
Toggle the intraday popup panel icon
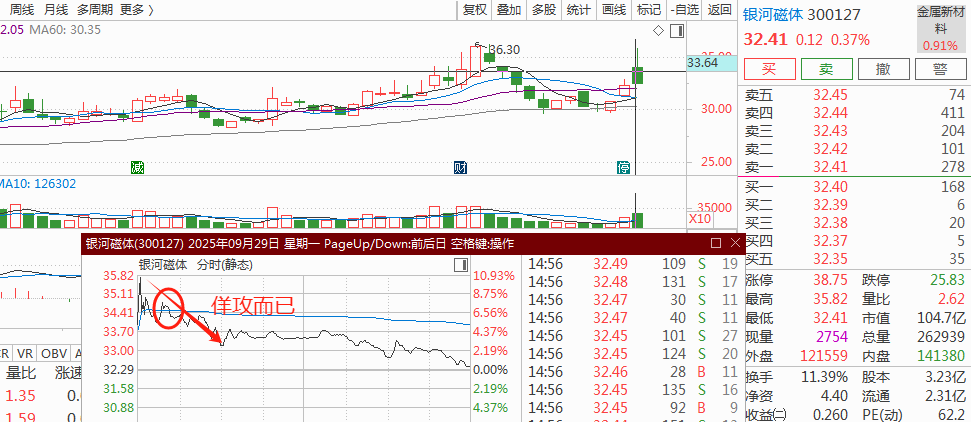(x=461, y=265)
